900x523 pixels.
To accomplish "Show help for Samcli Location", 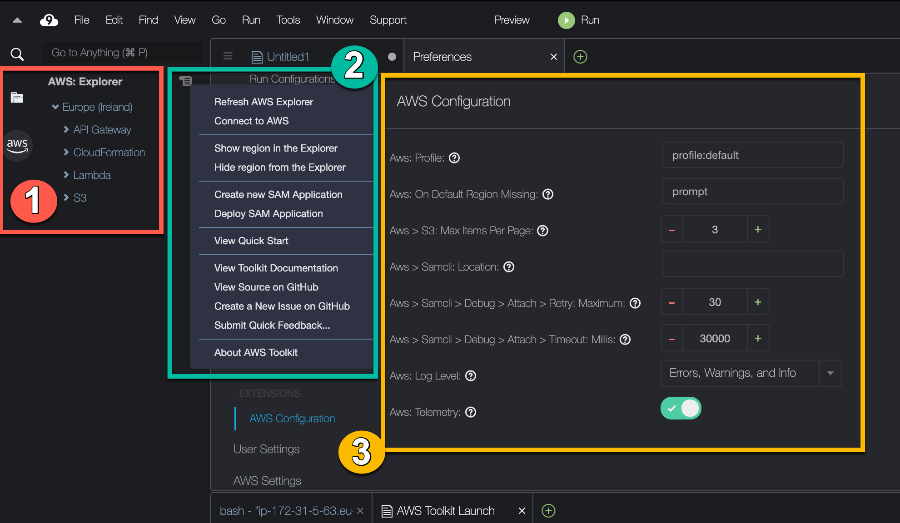I will pos(509,267).
